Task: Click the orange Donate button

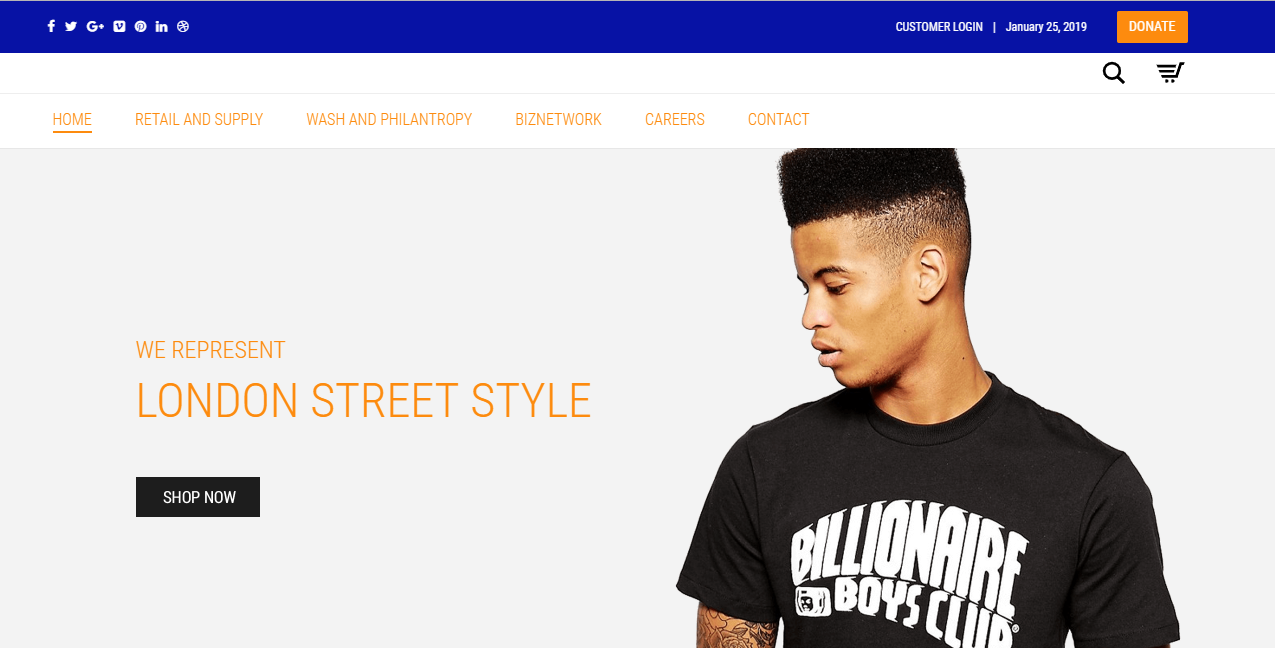Action: [x=1152, y=27]
